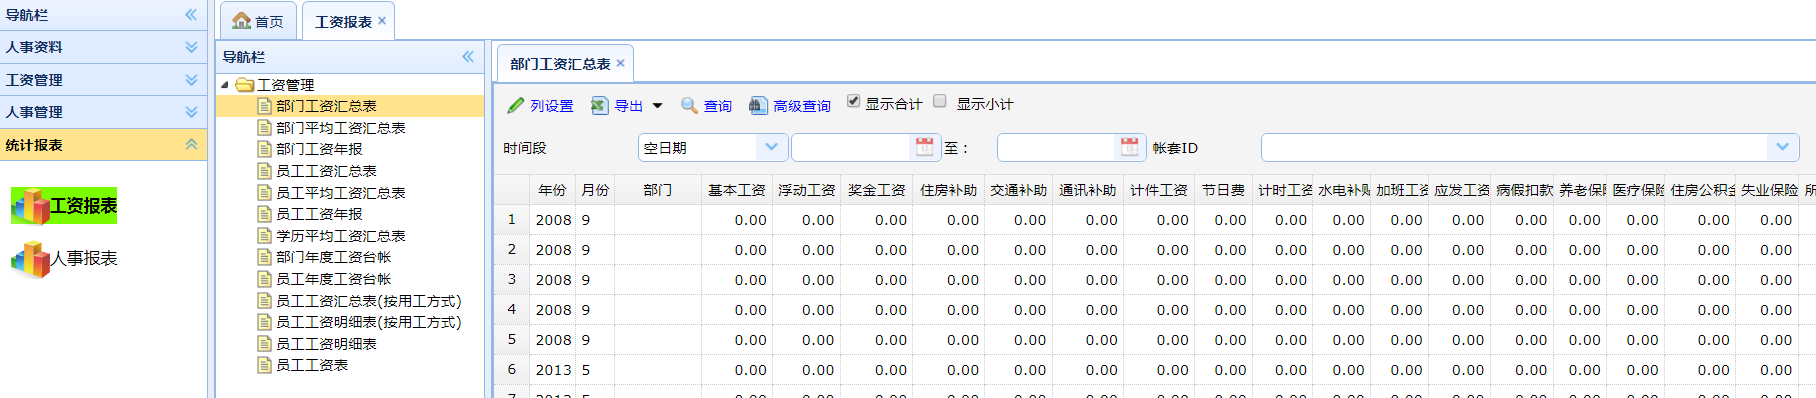Screen dimensions: 1816x398
Task: Click the 浮动工资 column header
Action: tap(806, 190)
